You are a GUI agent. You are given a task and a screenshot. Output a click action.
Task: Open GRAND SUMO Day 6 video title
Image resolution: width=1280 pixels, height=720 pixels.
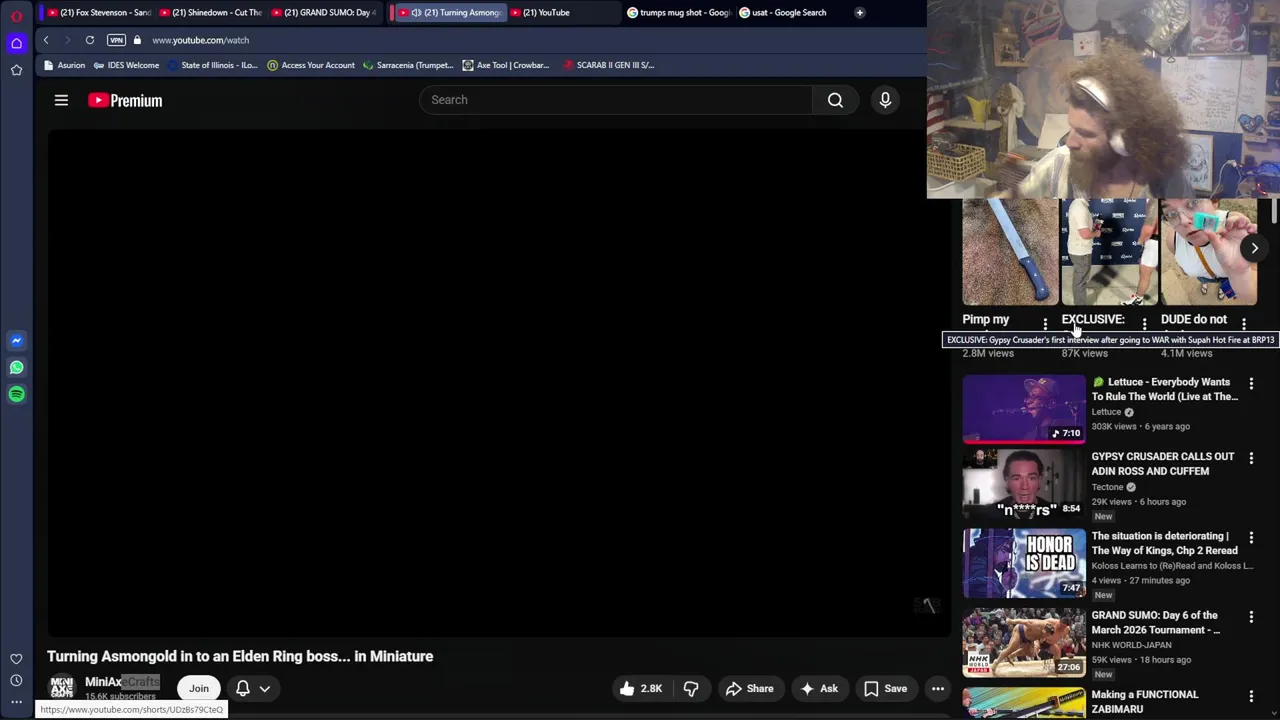tap(1155, 622)
